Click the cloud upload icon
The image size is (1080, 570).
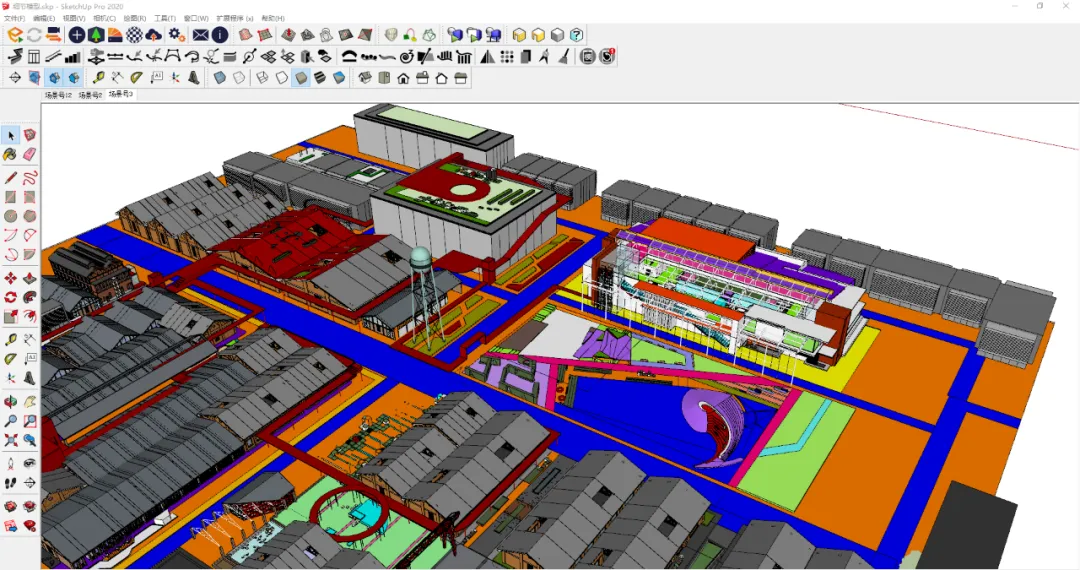pos(154,35)
